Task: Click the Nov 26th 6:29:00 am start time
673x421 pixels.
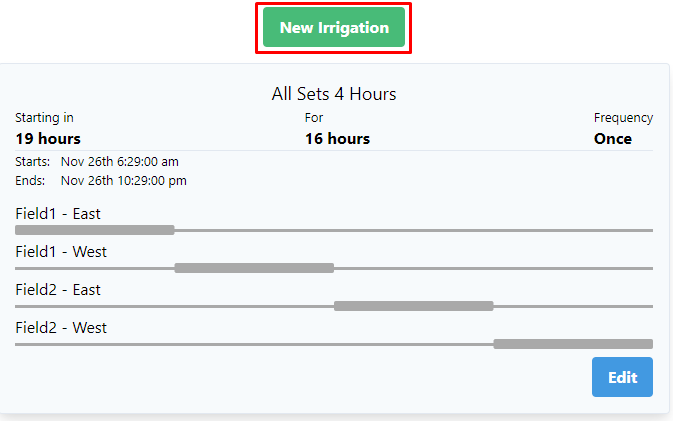Action: pyautogui.click(x=120, y=162)
